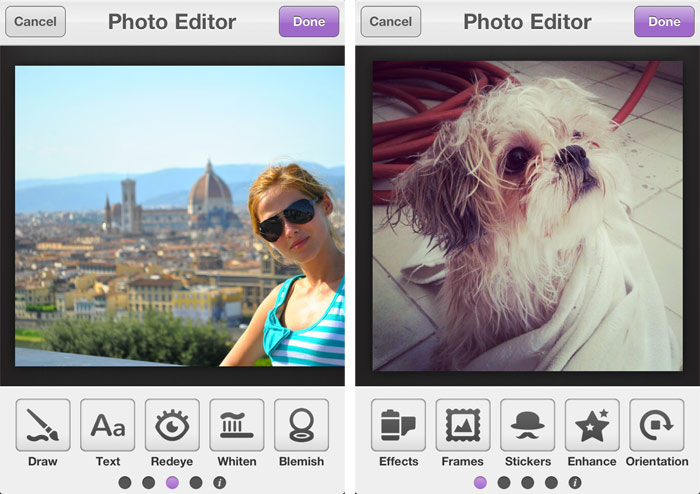Go to second page dot in right editor

504,482
